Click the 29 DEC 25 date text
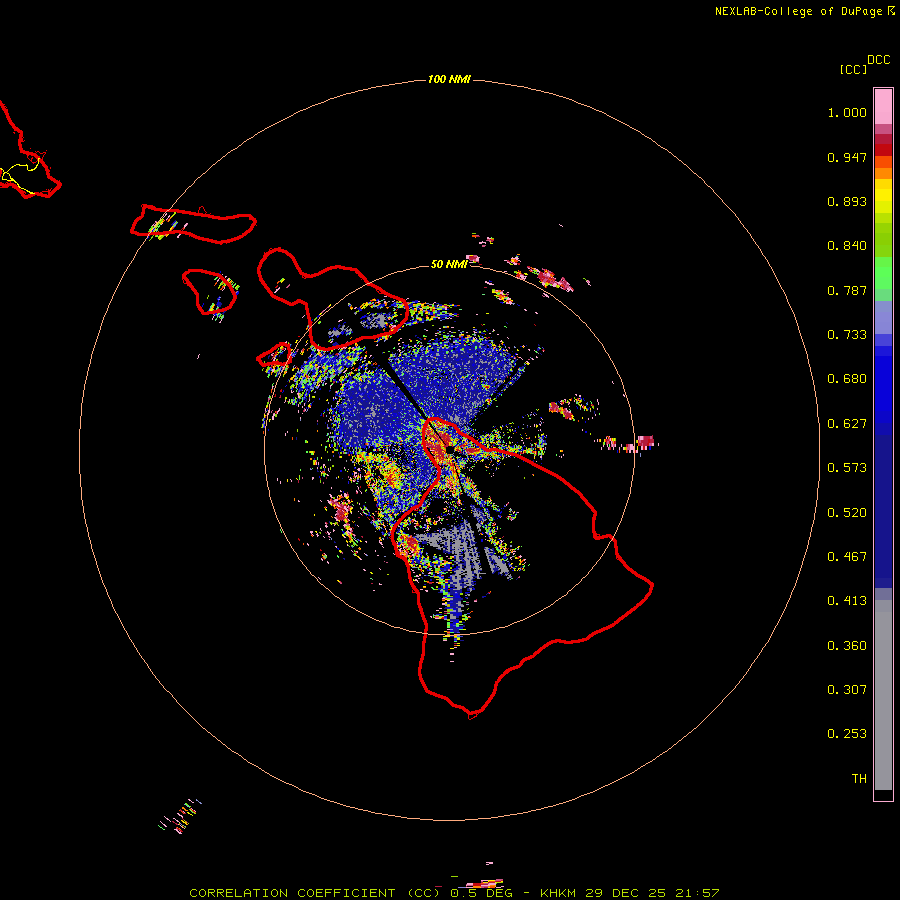 (626, 893)
